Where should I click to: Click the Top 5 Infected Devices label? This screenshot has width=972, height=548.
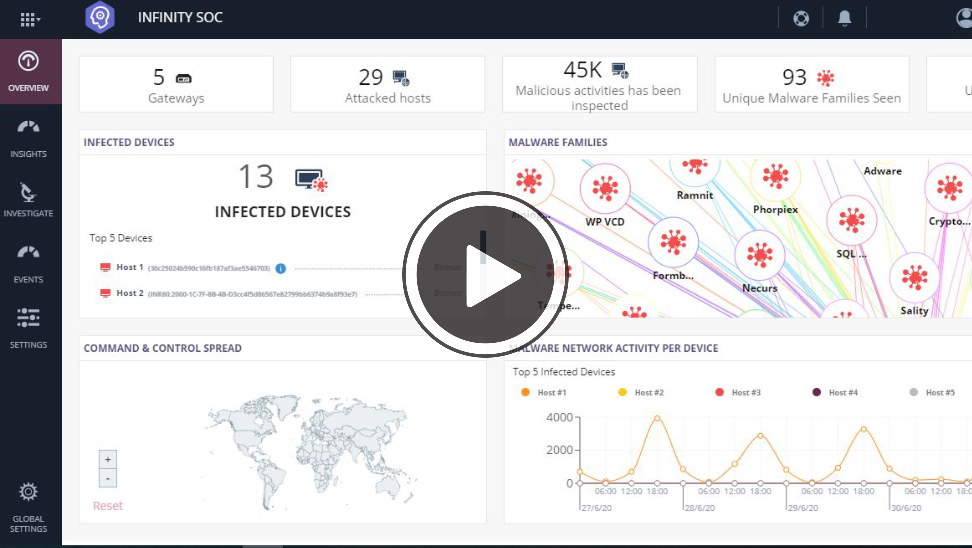[x=563, y=372]
